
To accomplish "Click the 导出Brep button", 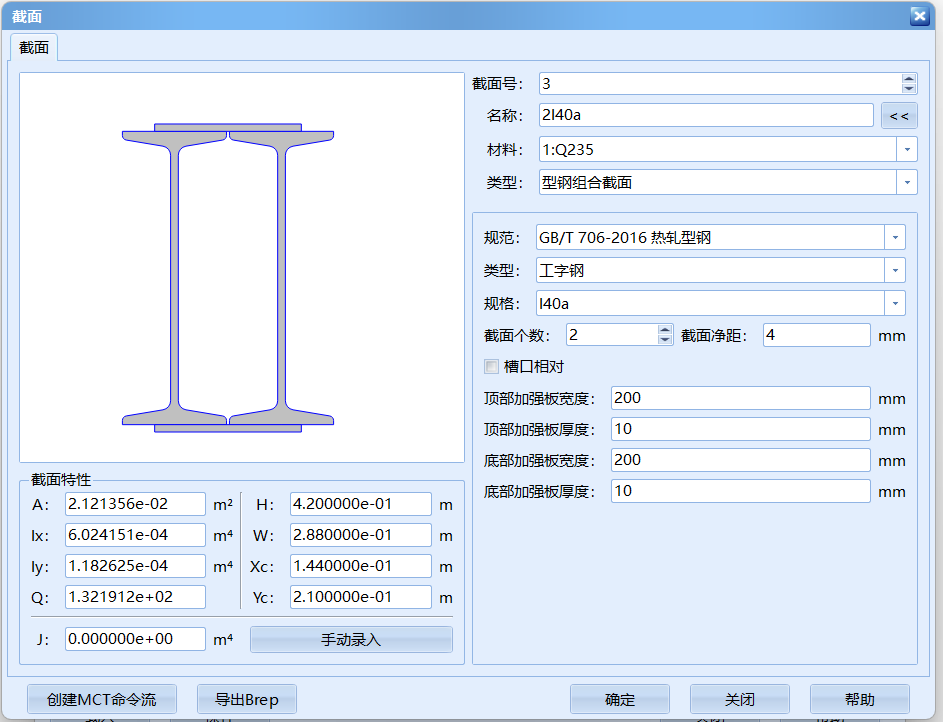I will 246,699.
